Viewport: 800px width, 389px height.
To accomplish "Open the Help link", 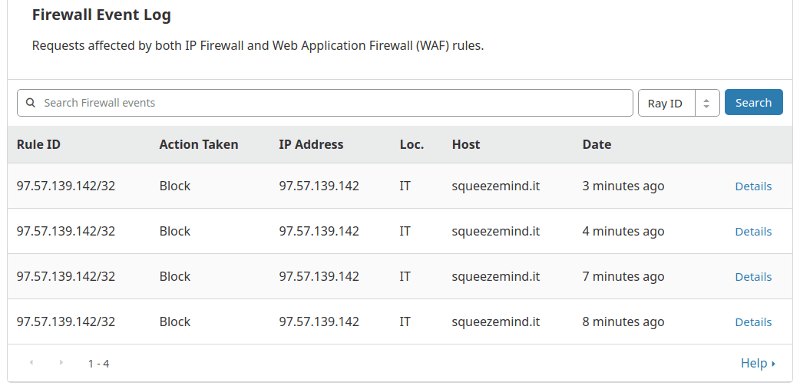I will click(x=758, y=363).
